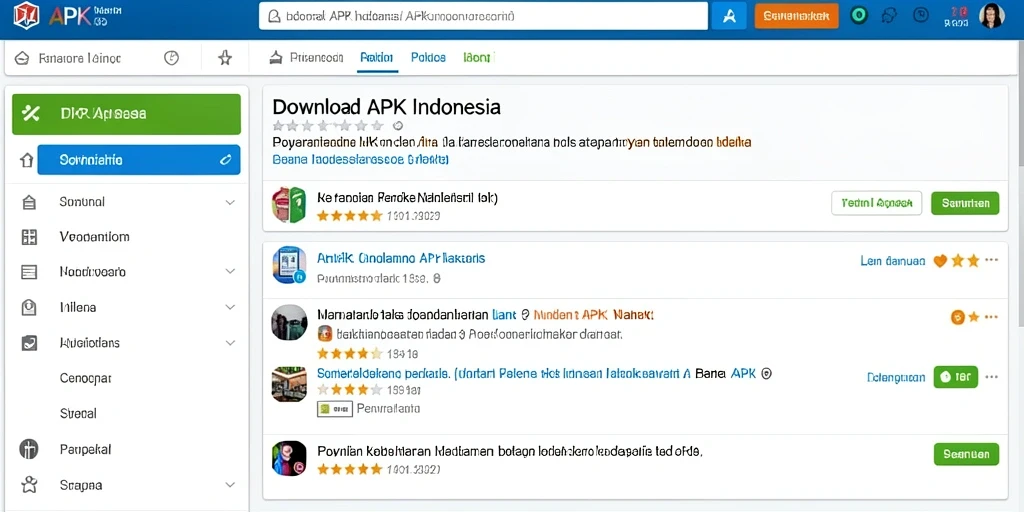The height and width of the screenshot is (512, 1024).
Task: Click the Ke tanoian Peroke app icon
Action: (289, 205)
